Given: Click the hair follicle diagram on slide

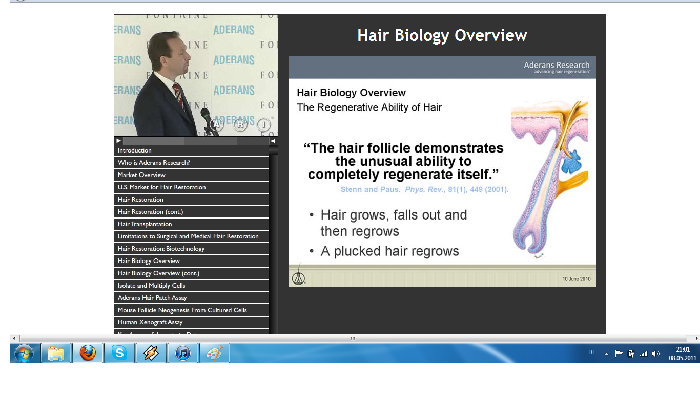Looking at the screenshot, I should tap(550, 179).
